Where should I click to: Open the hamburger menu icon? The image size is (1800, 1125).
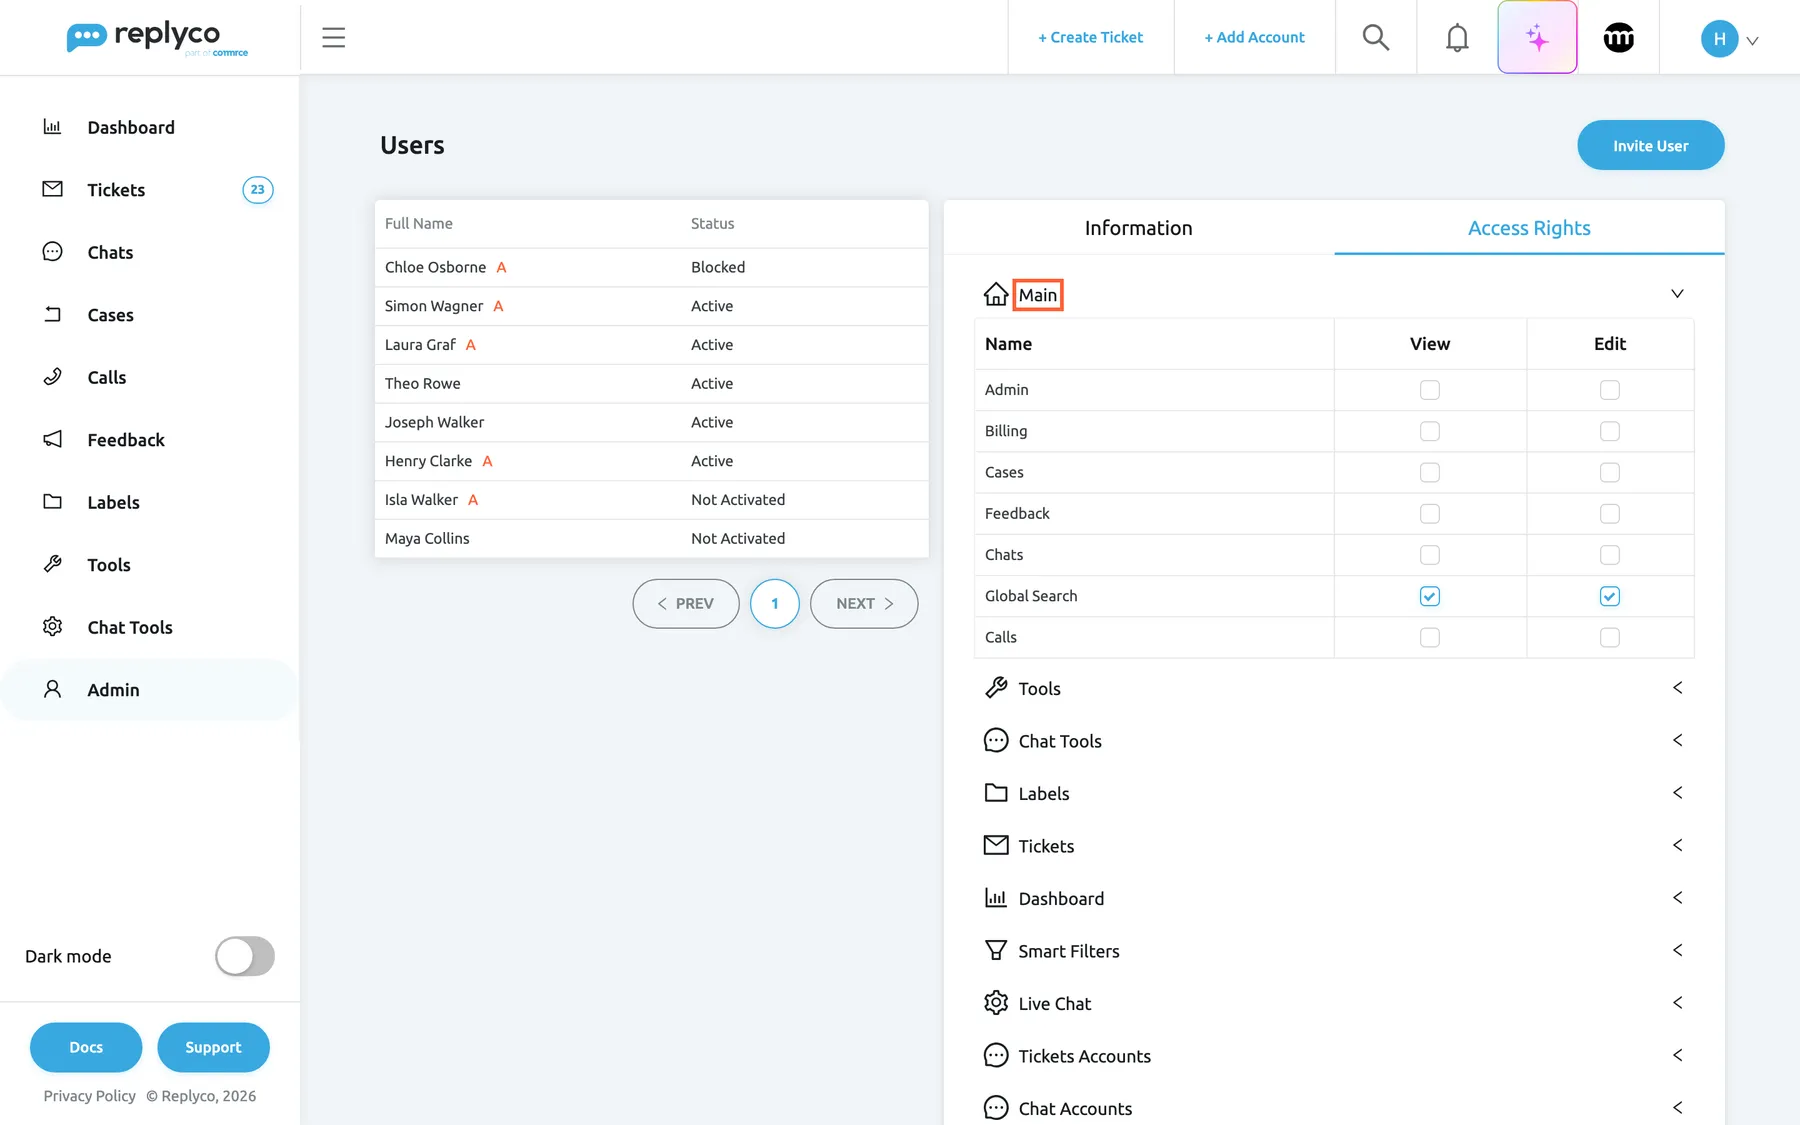click(333, 37)
